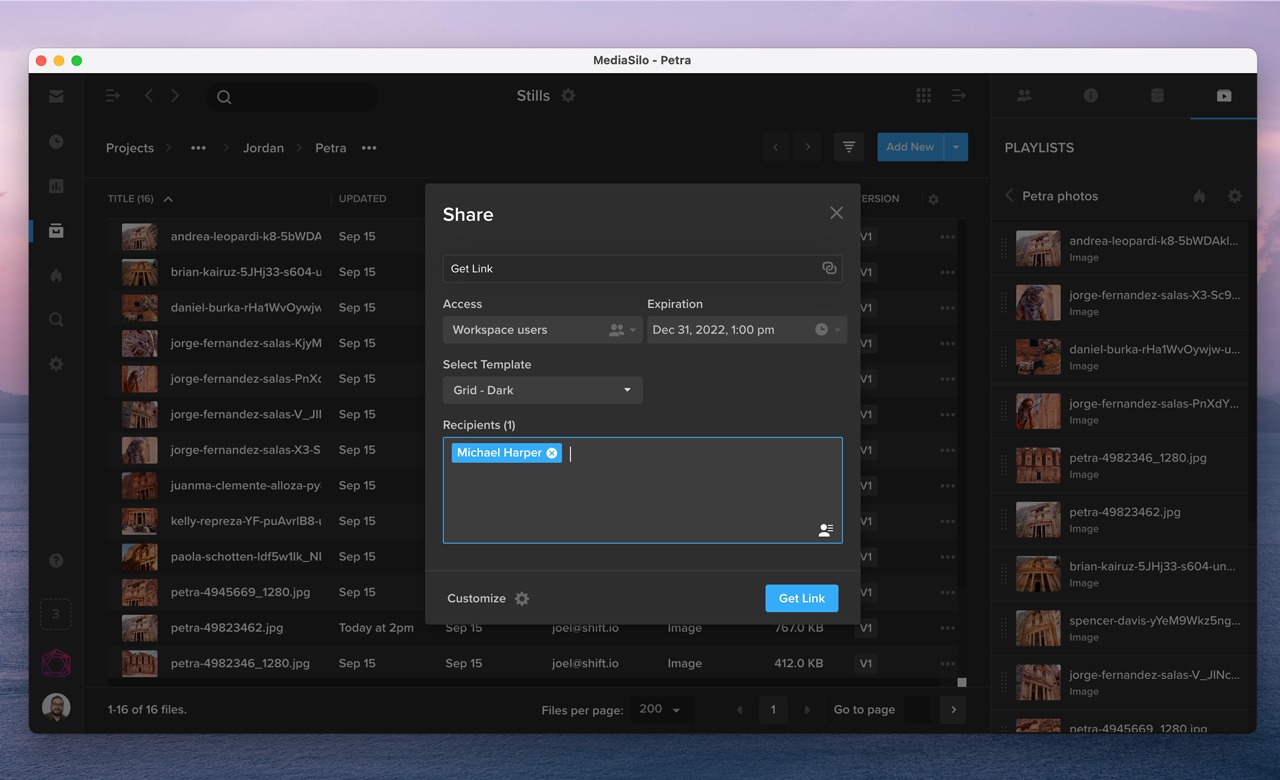Open the Expiration date dropdown
1280x780 pixels.
[x=746, y=330]
